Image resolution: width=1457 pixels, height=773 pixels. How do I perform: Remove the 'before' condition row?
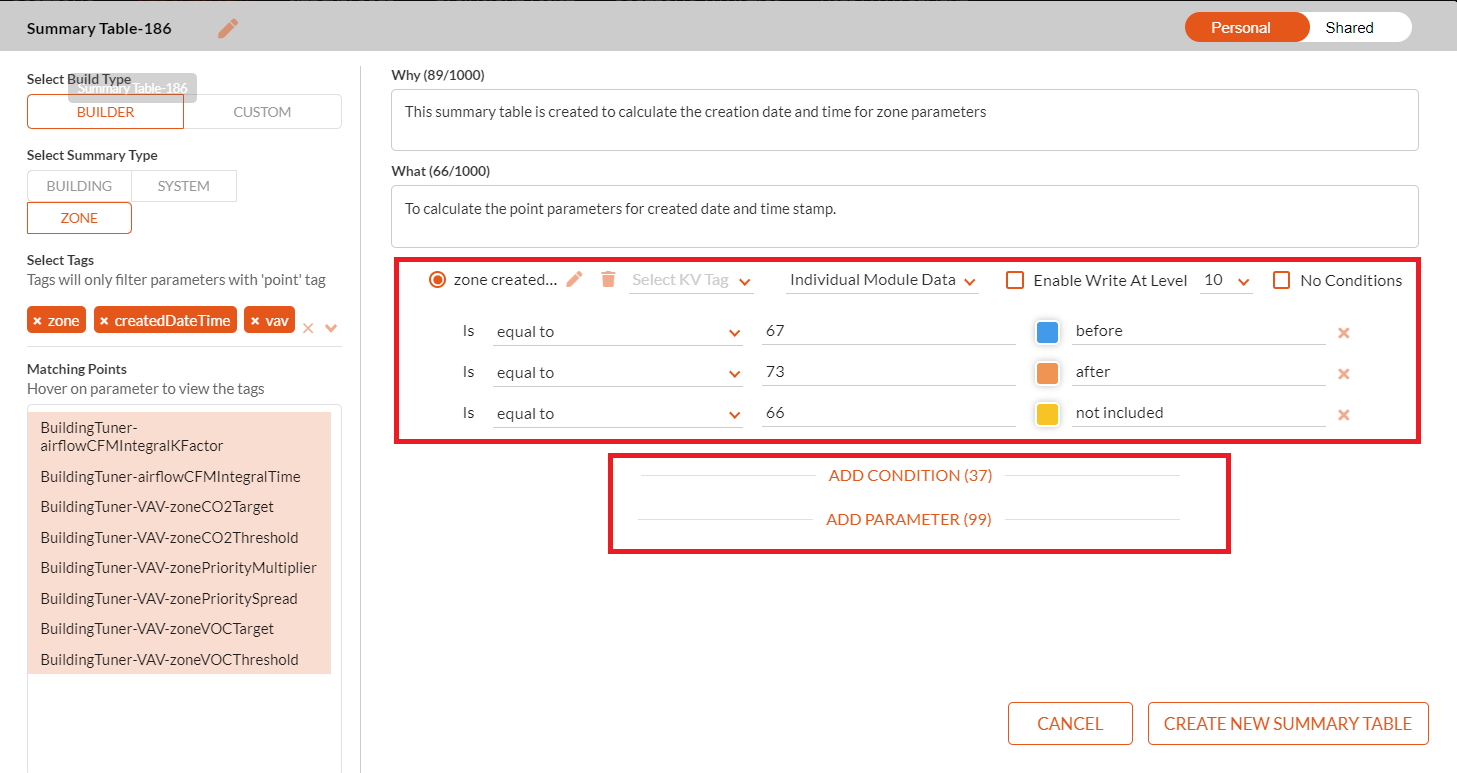click(1344, 332)
